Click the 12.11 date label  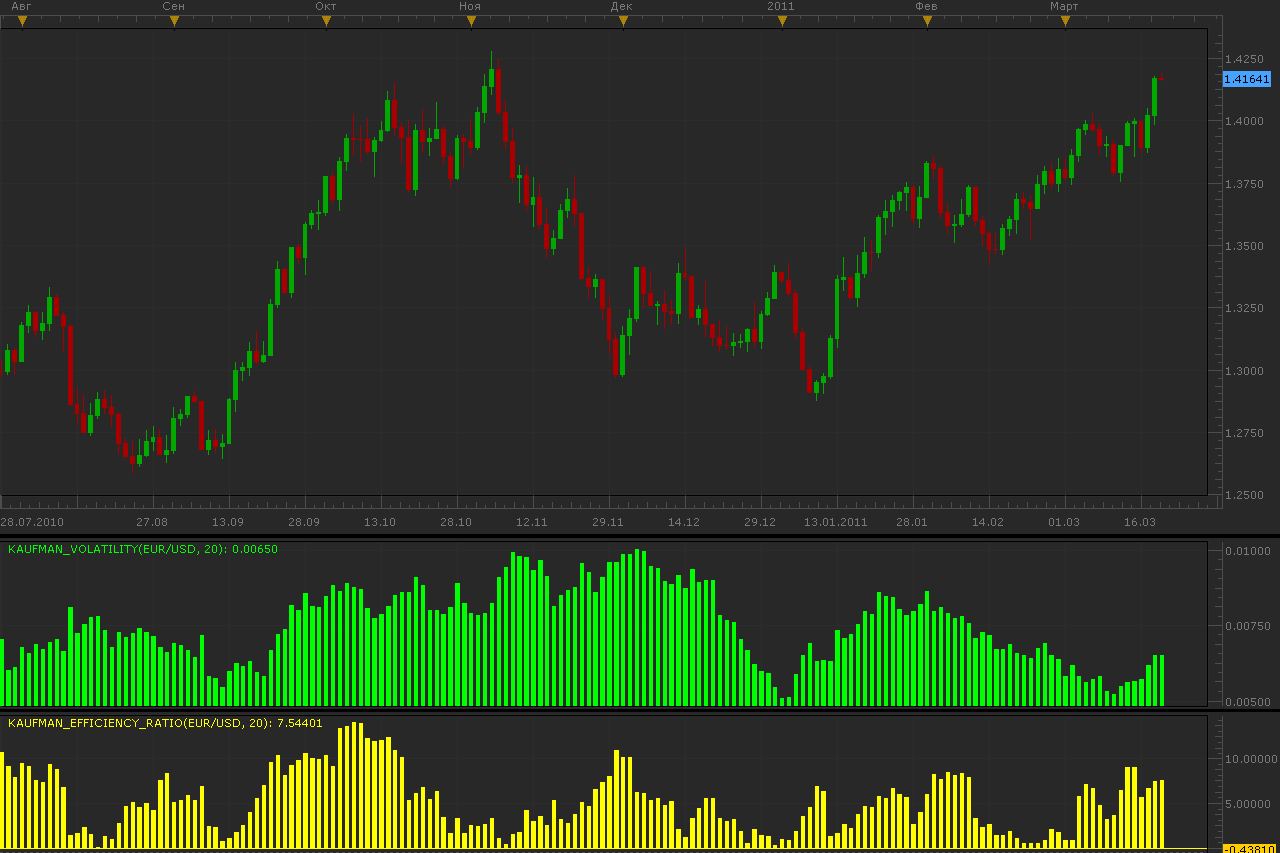pyautogui.click(x=532, y=522)
